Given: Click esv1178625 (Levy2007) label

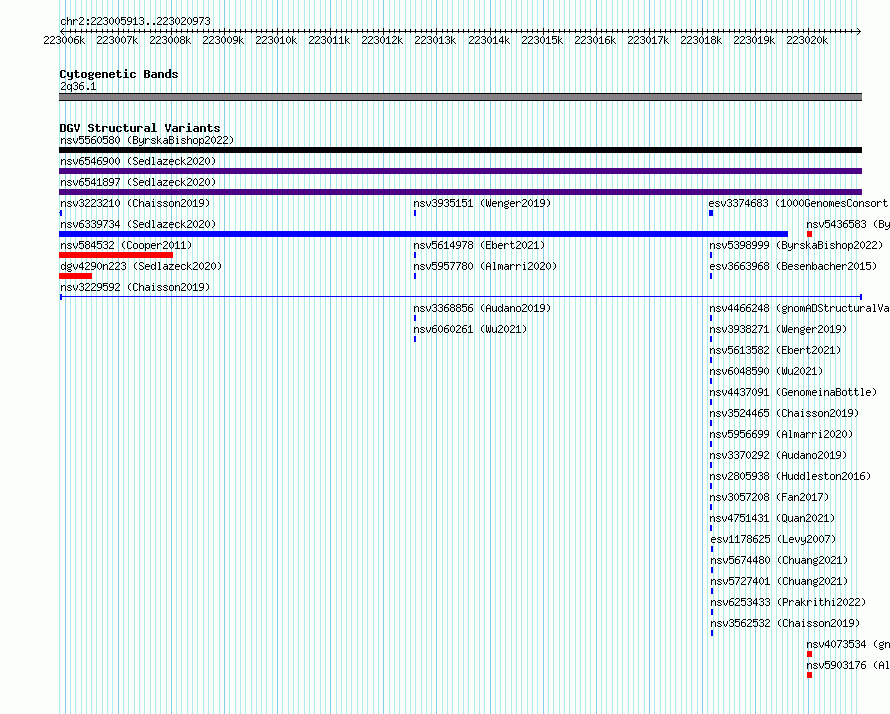Looking at the screenshot, I should 774,539.
